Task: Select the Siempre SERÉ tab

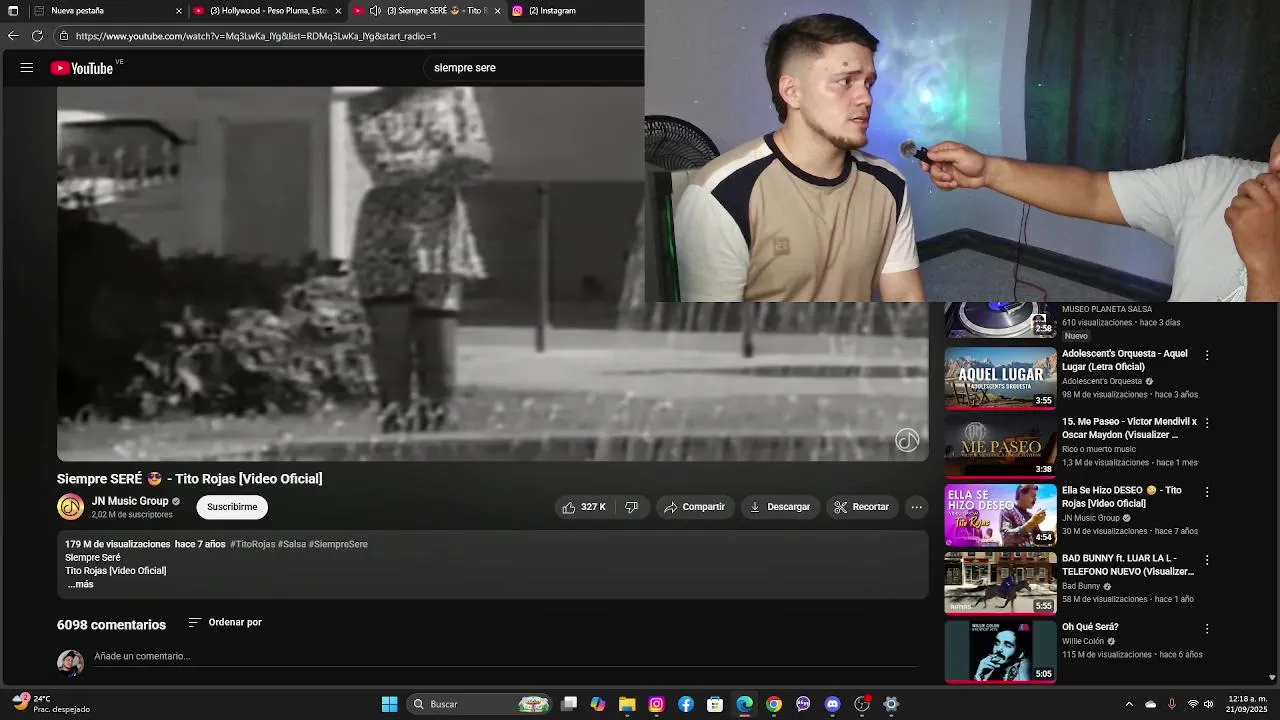Action: (x=425, y=11)
